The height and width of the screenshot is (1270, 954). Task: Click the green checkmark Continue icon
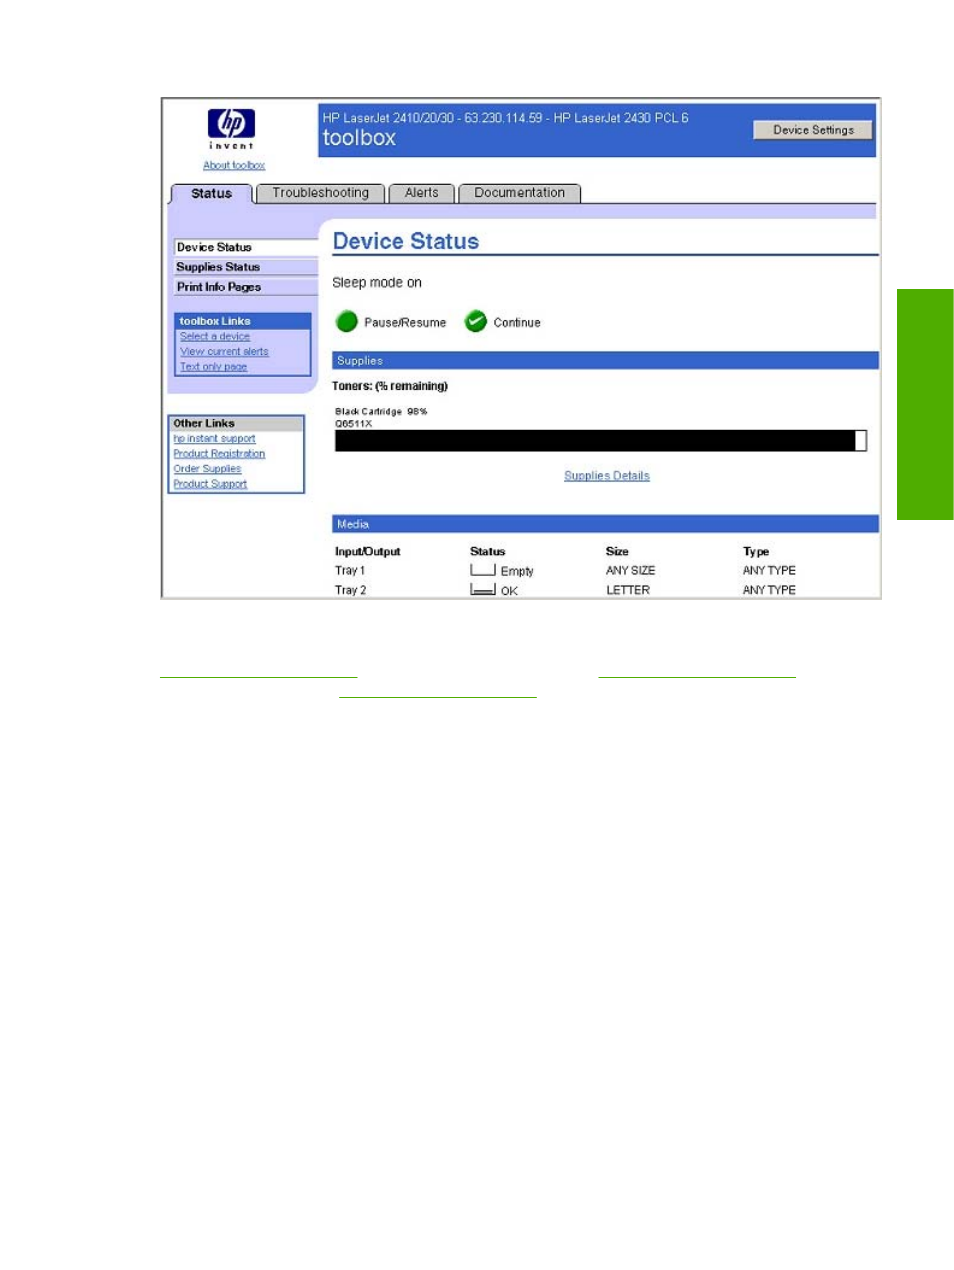[476, 321]
